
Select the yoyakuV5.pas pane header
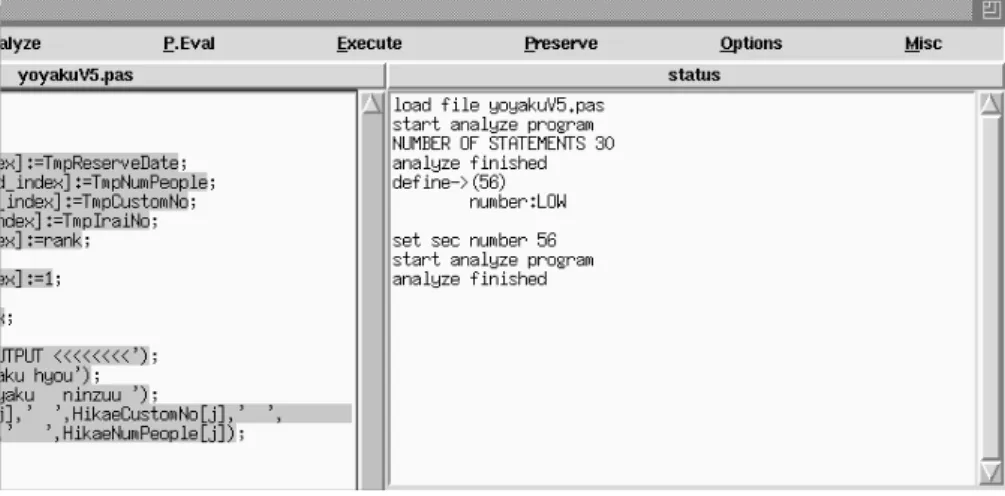[x=192, y=76]
